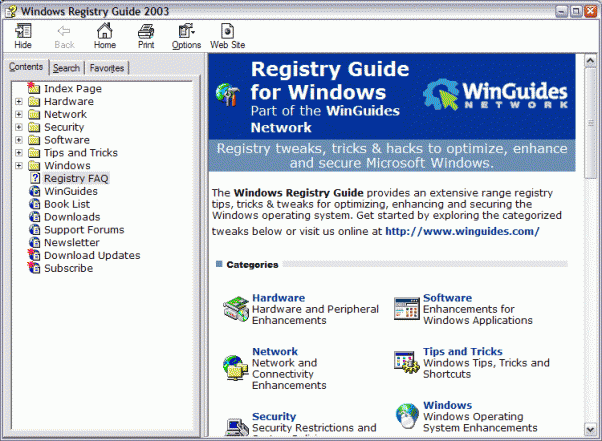Screen dimensions: 602x441
Task: Expand the Network tree node
Action: 19,114
